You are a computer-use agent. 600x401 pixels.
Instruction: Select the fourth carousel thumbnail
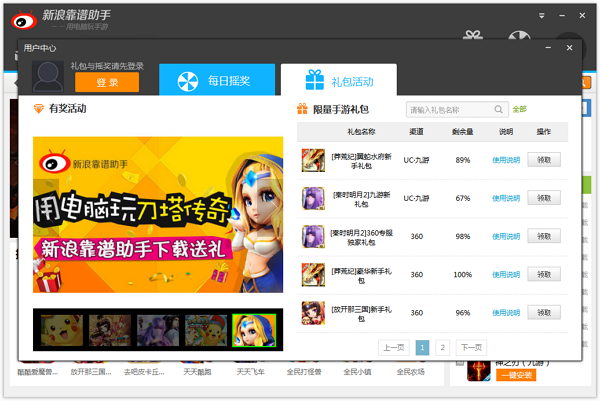[206, 330]
